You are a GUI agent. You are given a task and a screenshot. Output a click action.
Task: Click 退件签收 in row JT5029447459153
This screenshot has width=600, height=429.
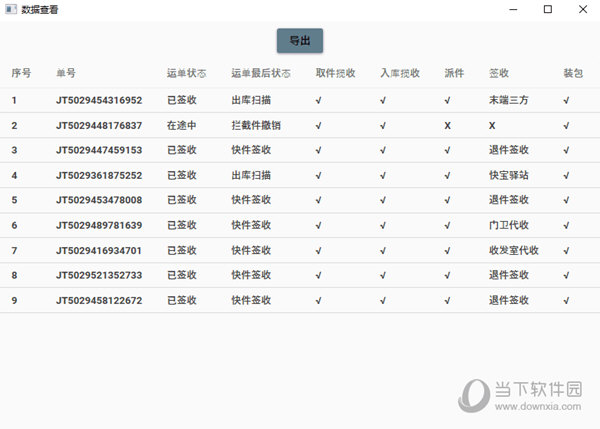[509, 150]
